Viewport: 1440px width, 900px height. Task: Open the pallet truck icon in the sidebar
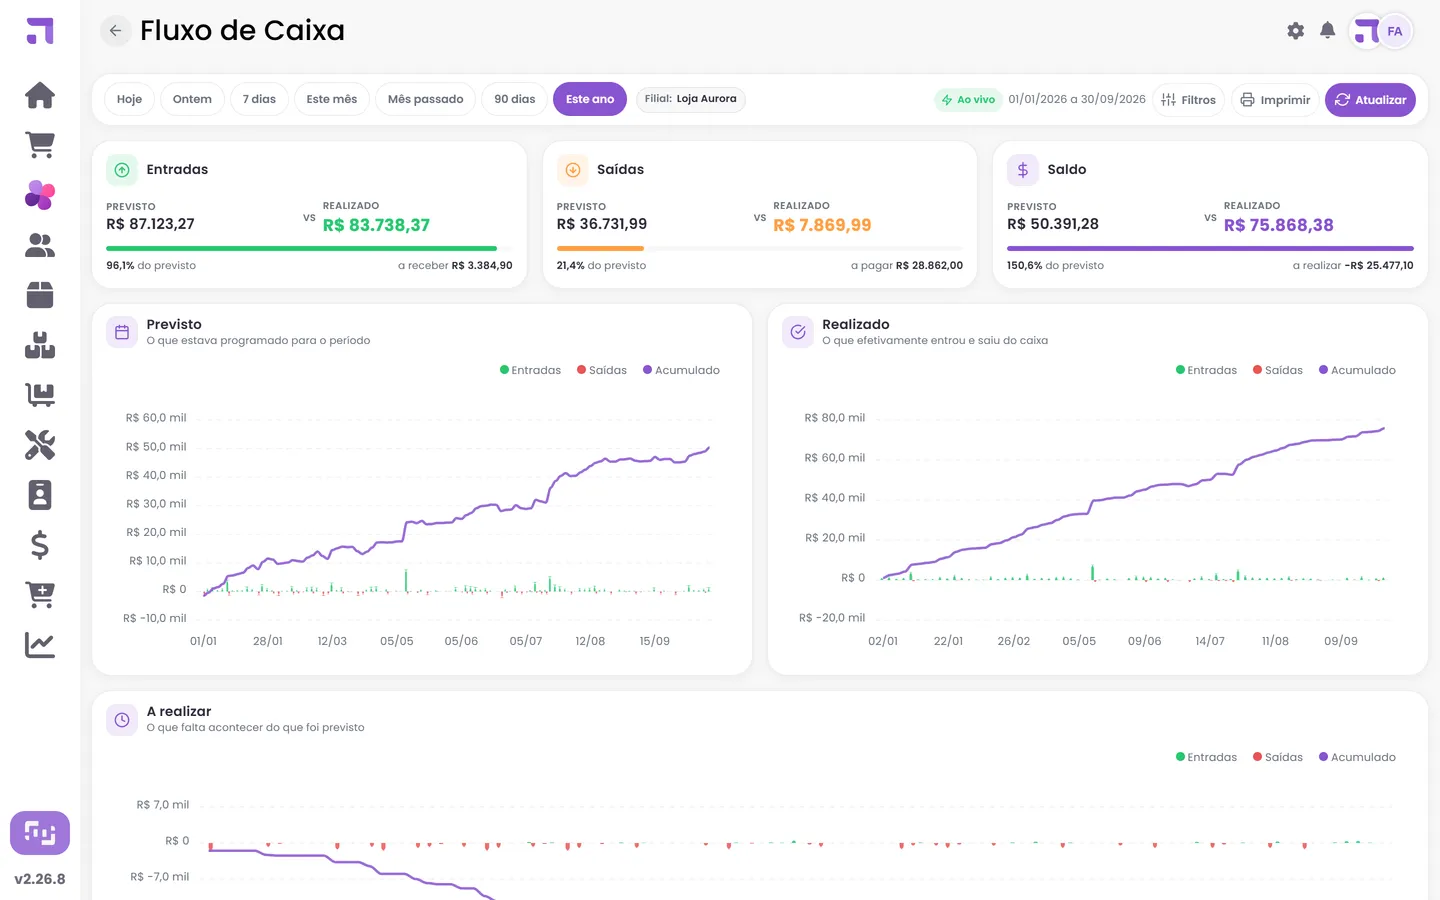[x=40, y=395]
